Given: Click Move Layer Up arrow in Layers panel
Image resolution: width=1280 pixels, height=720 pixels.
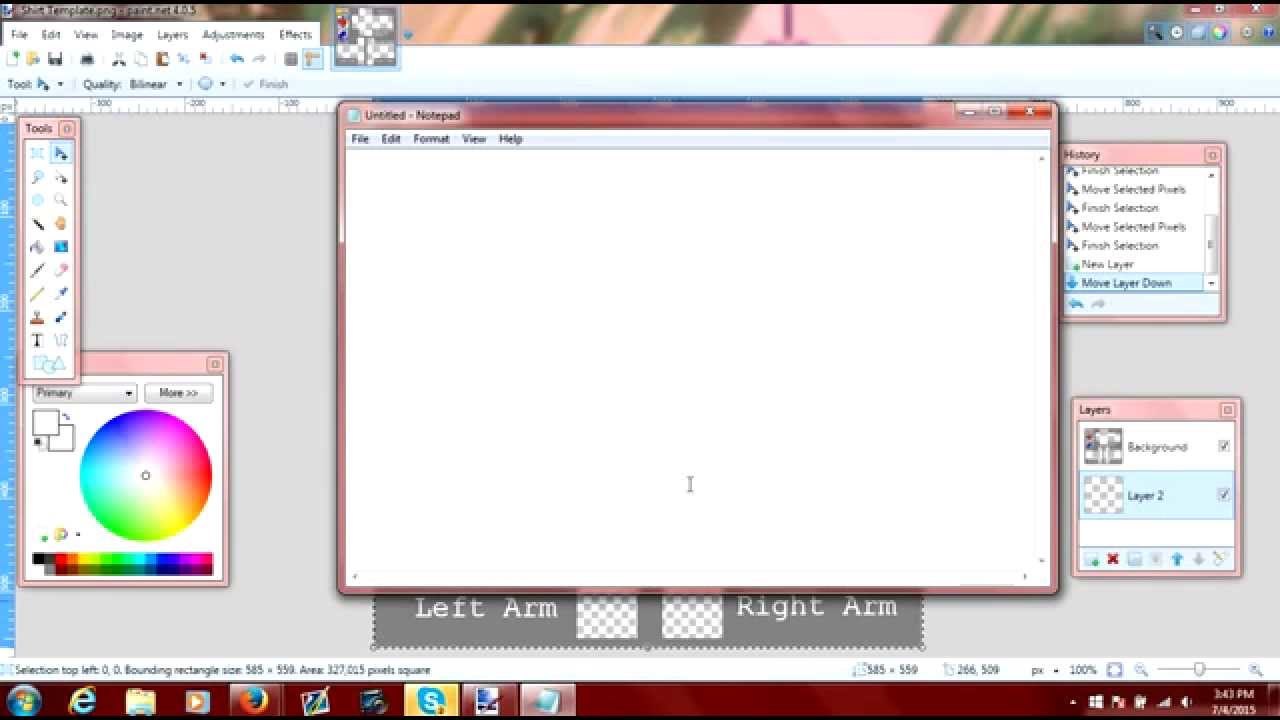Looking at the screenshot, I should coord(1177,559).
